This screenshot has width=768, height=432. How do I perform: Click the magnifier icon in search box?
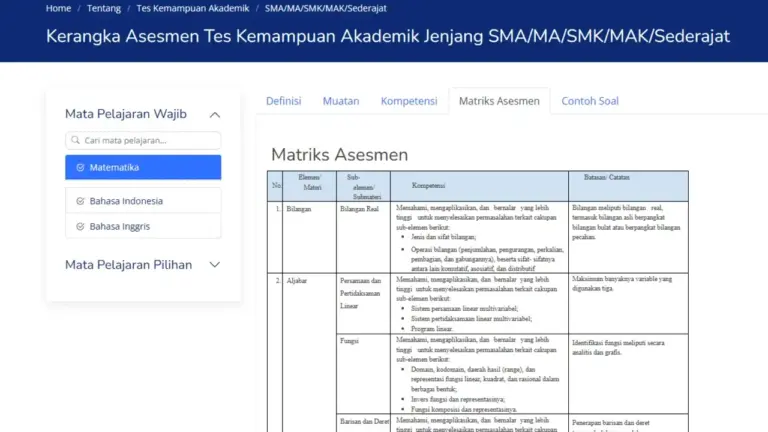pos(75,141)
